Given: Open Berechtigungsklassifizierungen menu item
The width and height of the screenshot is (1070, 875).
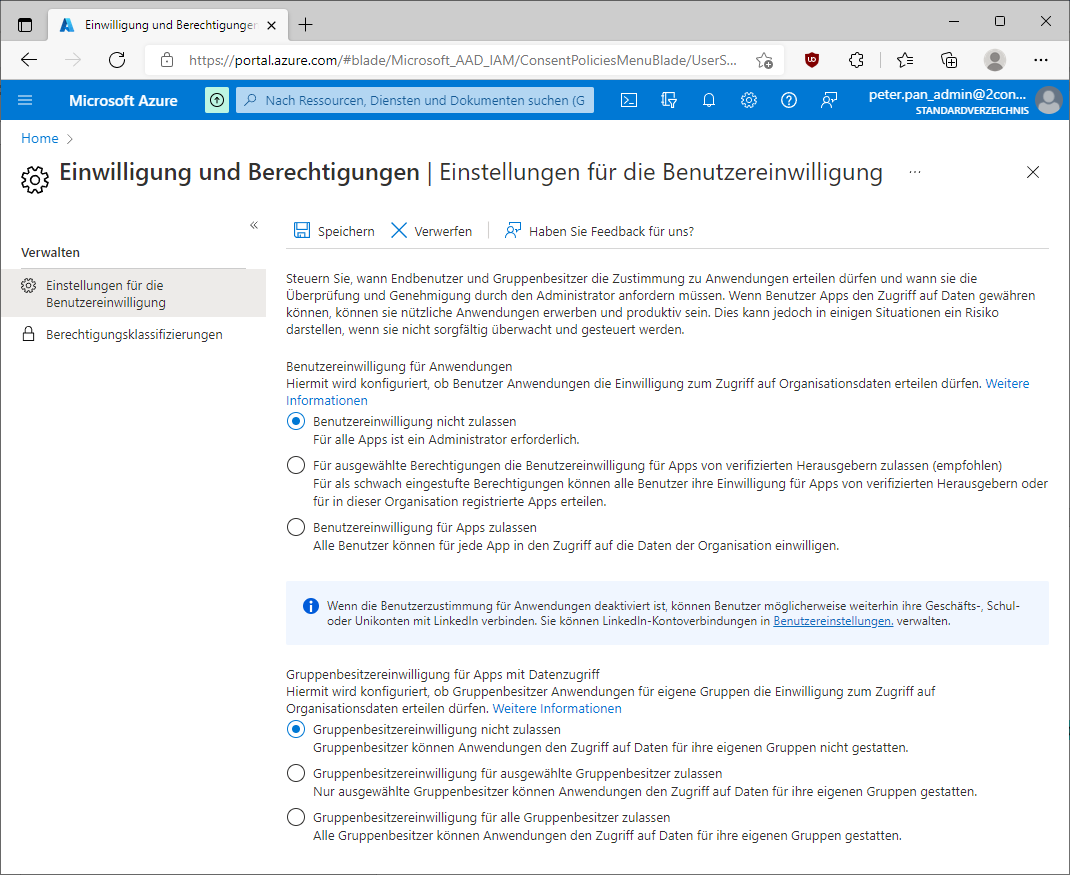Looking at the screenshot, I should [x=133, y=334].
